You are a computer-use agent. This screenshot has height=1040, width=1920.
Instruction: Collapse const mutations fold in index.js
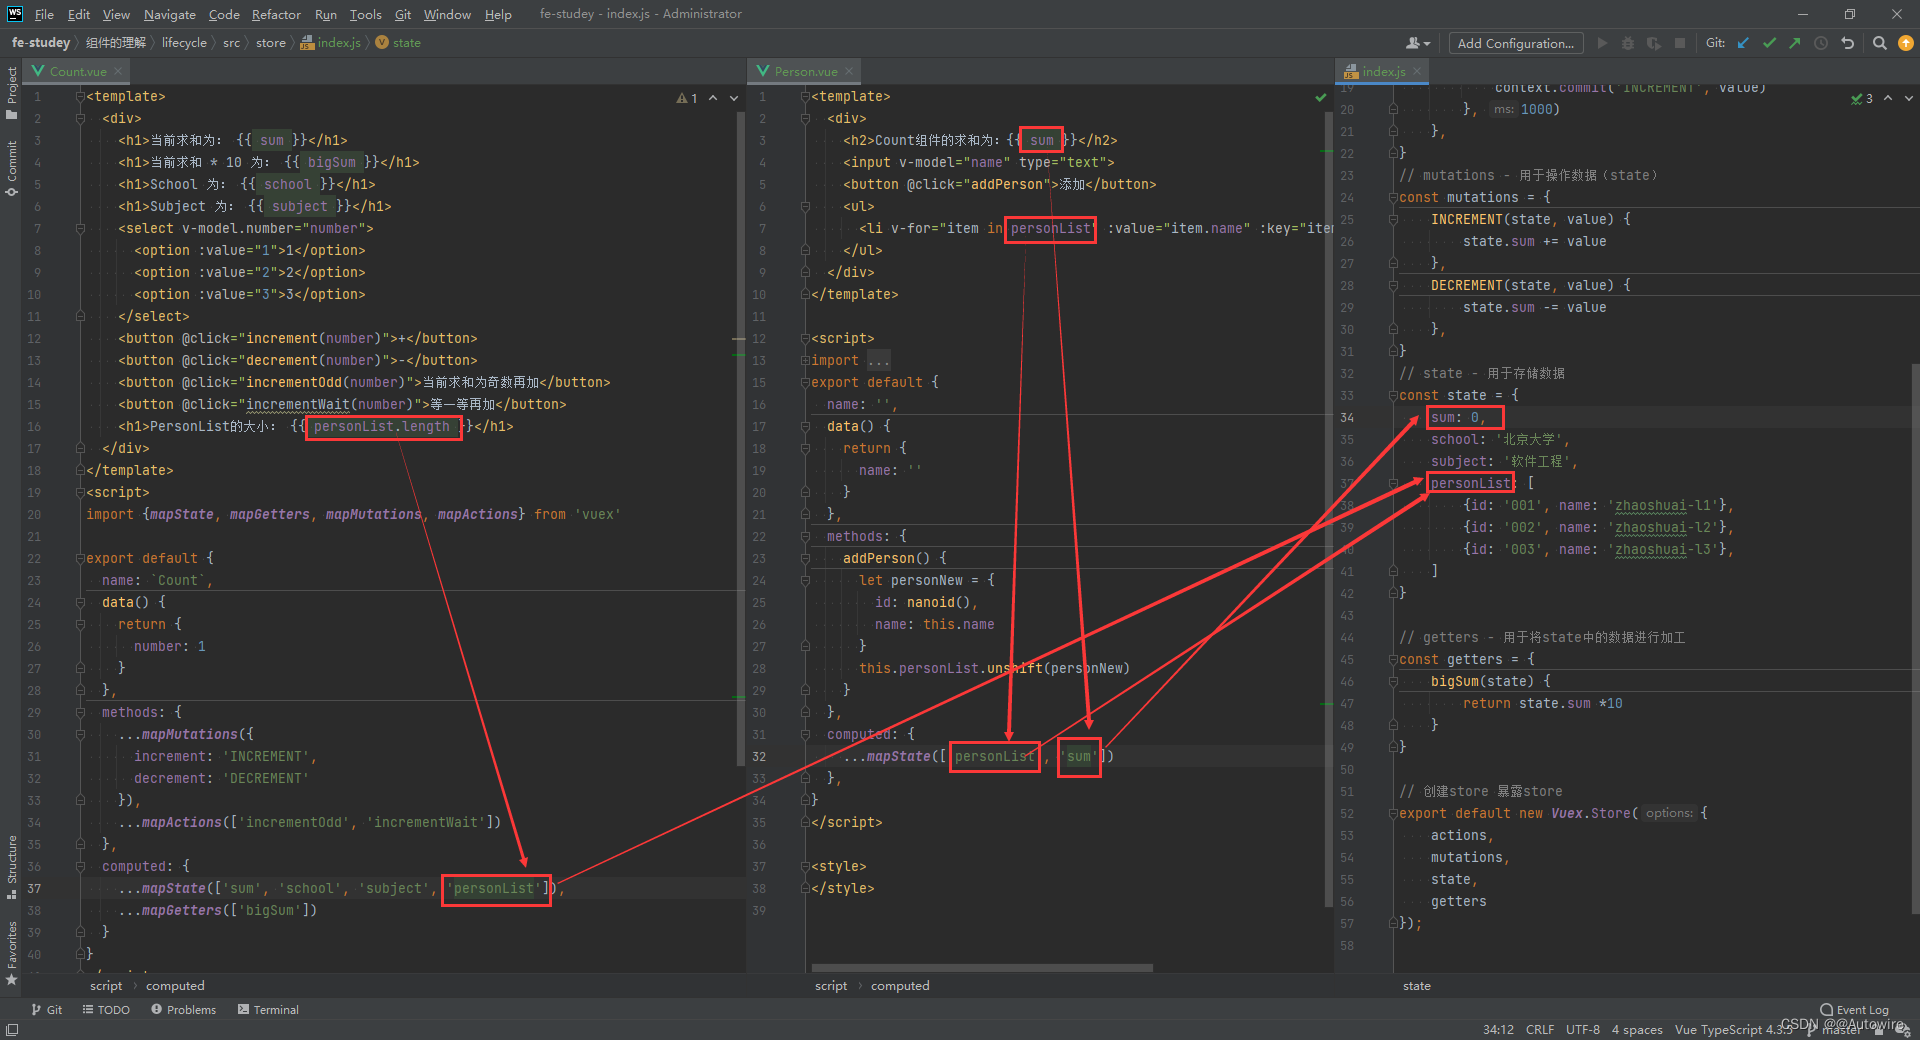pos(1393,197)
